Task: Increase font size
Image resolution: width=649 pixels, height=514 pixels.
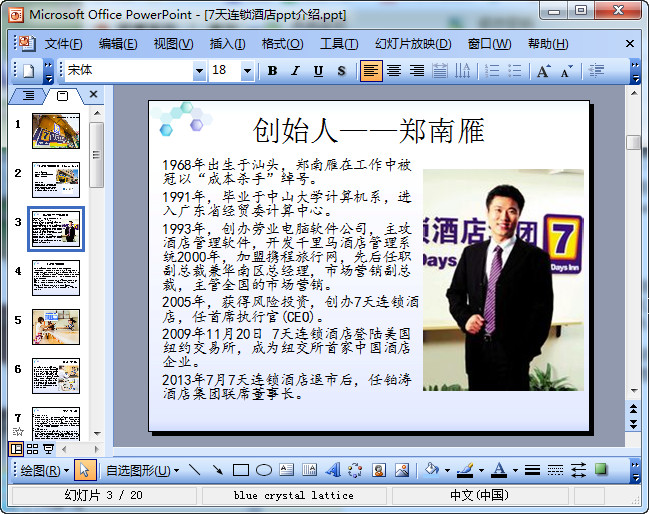Action: [543, 71]
